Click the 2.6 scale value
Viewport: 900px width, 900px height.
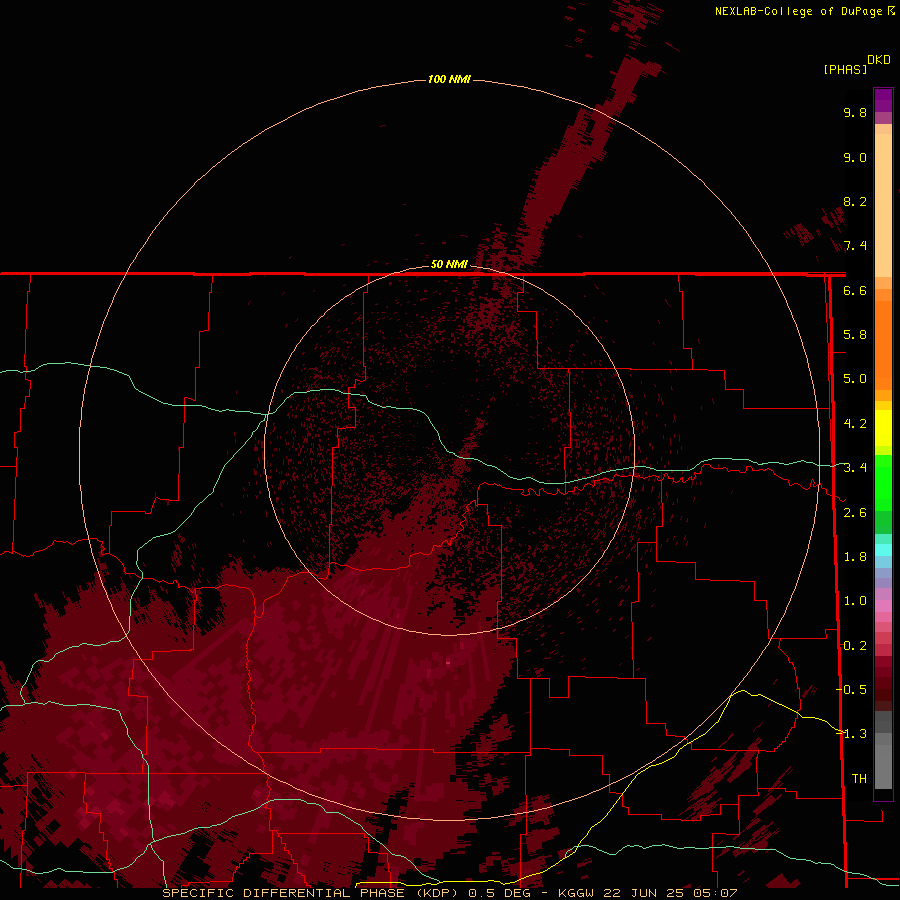(x=855, y=513)
